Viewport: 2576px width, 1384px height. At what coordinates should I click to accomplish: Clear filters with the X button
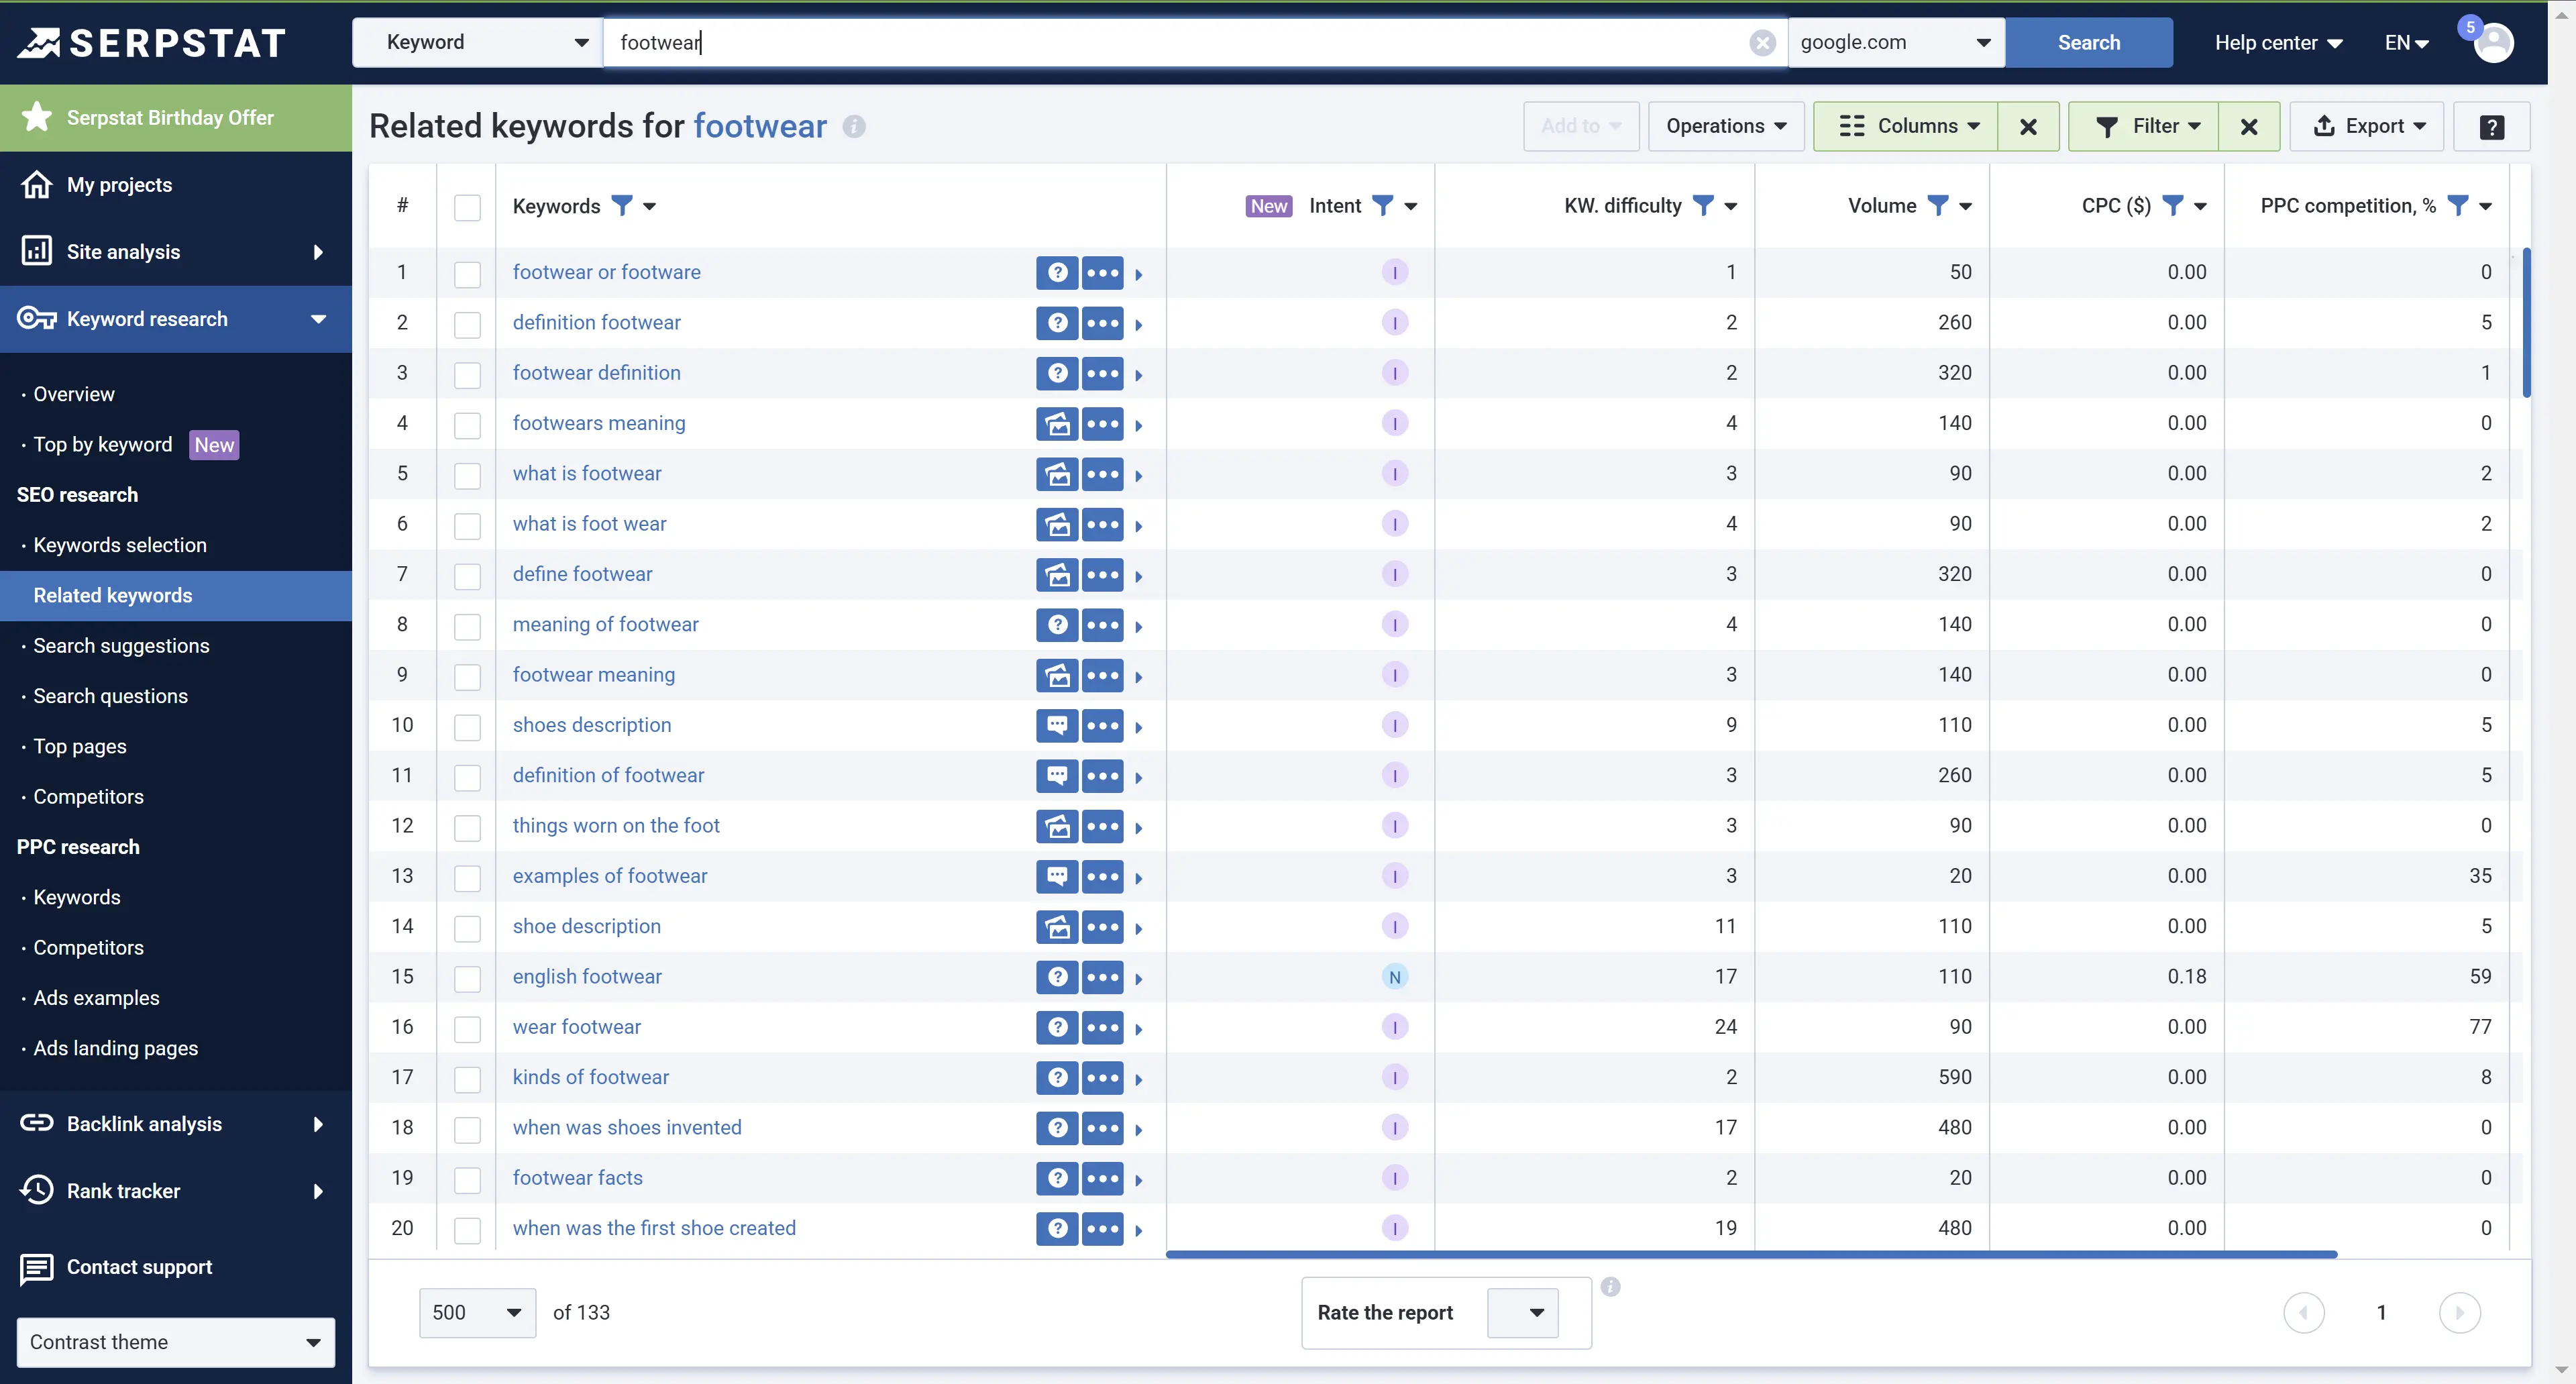click(x=2249, y=126)
